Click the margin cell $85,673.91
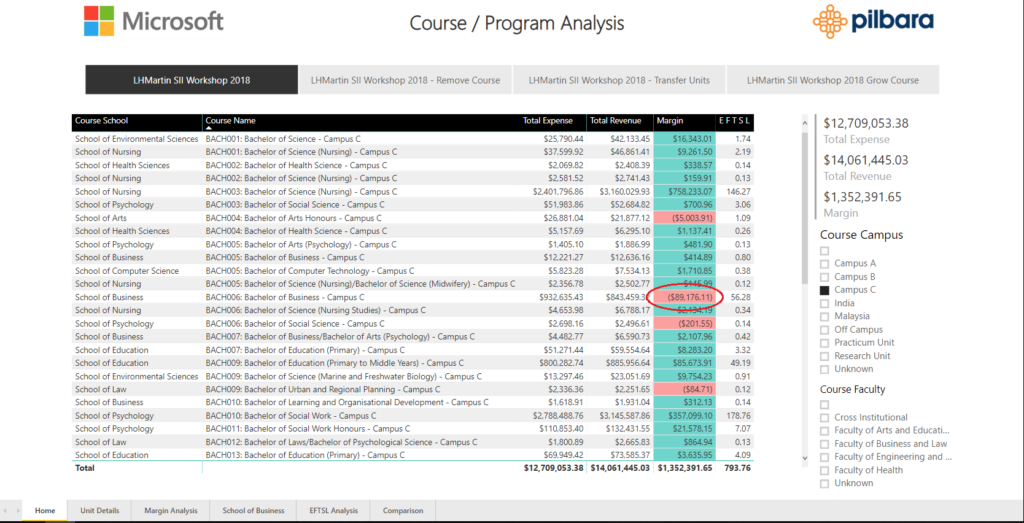The width and height of the screenshot is (1024, 523). pyautogui.click(x=684, y=363)
